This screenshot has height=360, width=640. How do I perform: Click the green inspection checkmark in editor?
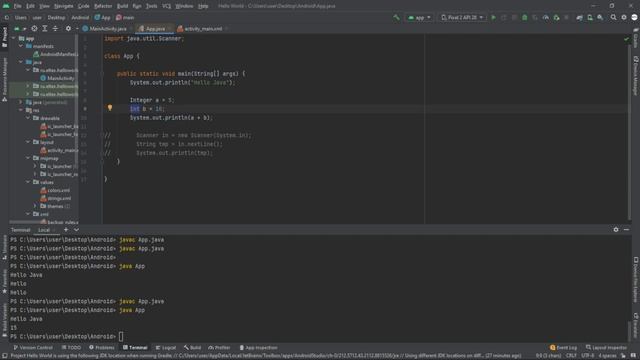(x=627, y=39)
